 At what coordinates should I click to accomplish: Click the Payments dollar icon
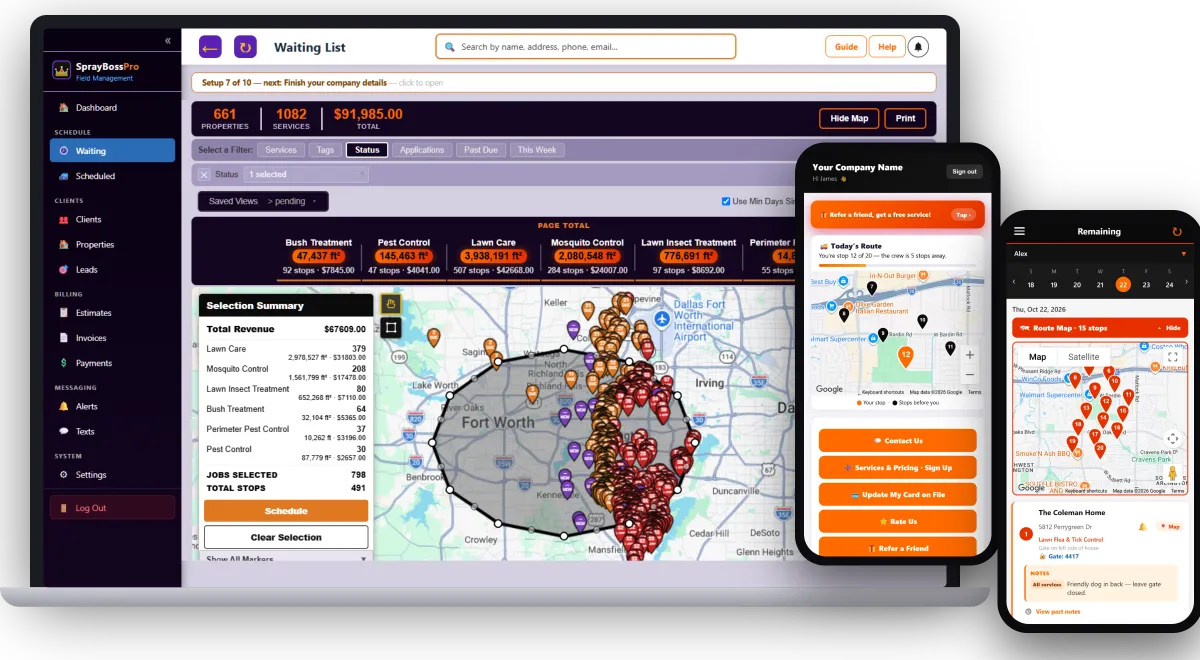point(64,363)
